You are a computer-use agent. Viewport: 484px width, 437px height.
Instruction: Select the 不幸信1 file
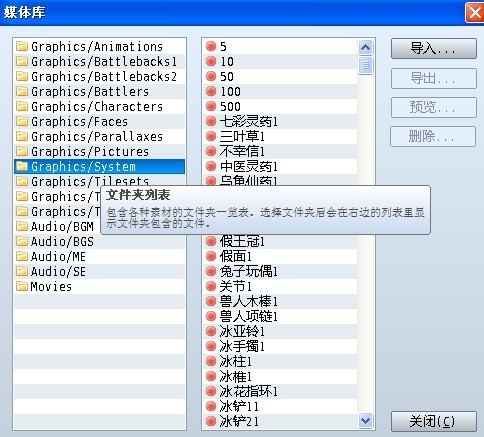[x=280, y=151]
